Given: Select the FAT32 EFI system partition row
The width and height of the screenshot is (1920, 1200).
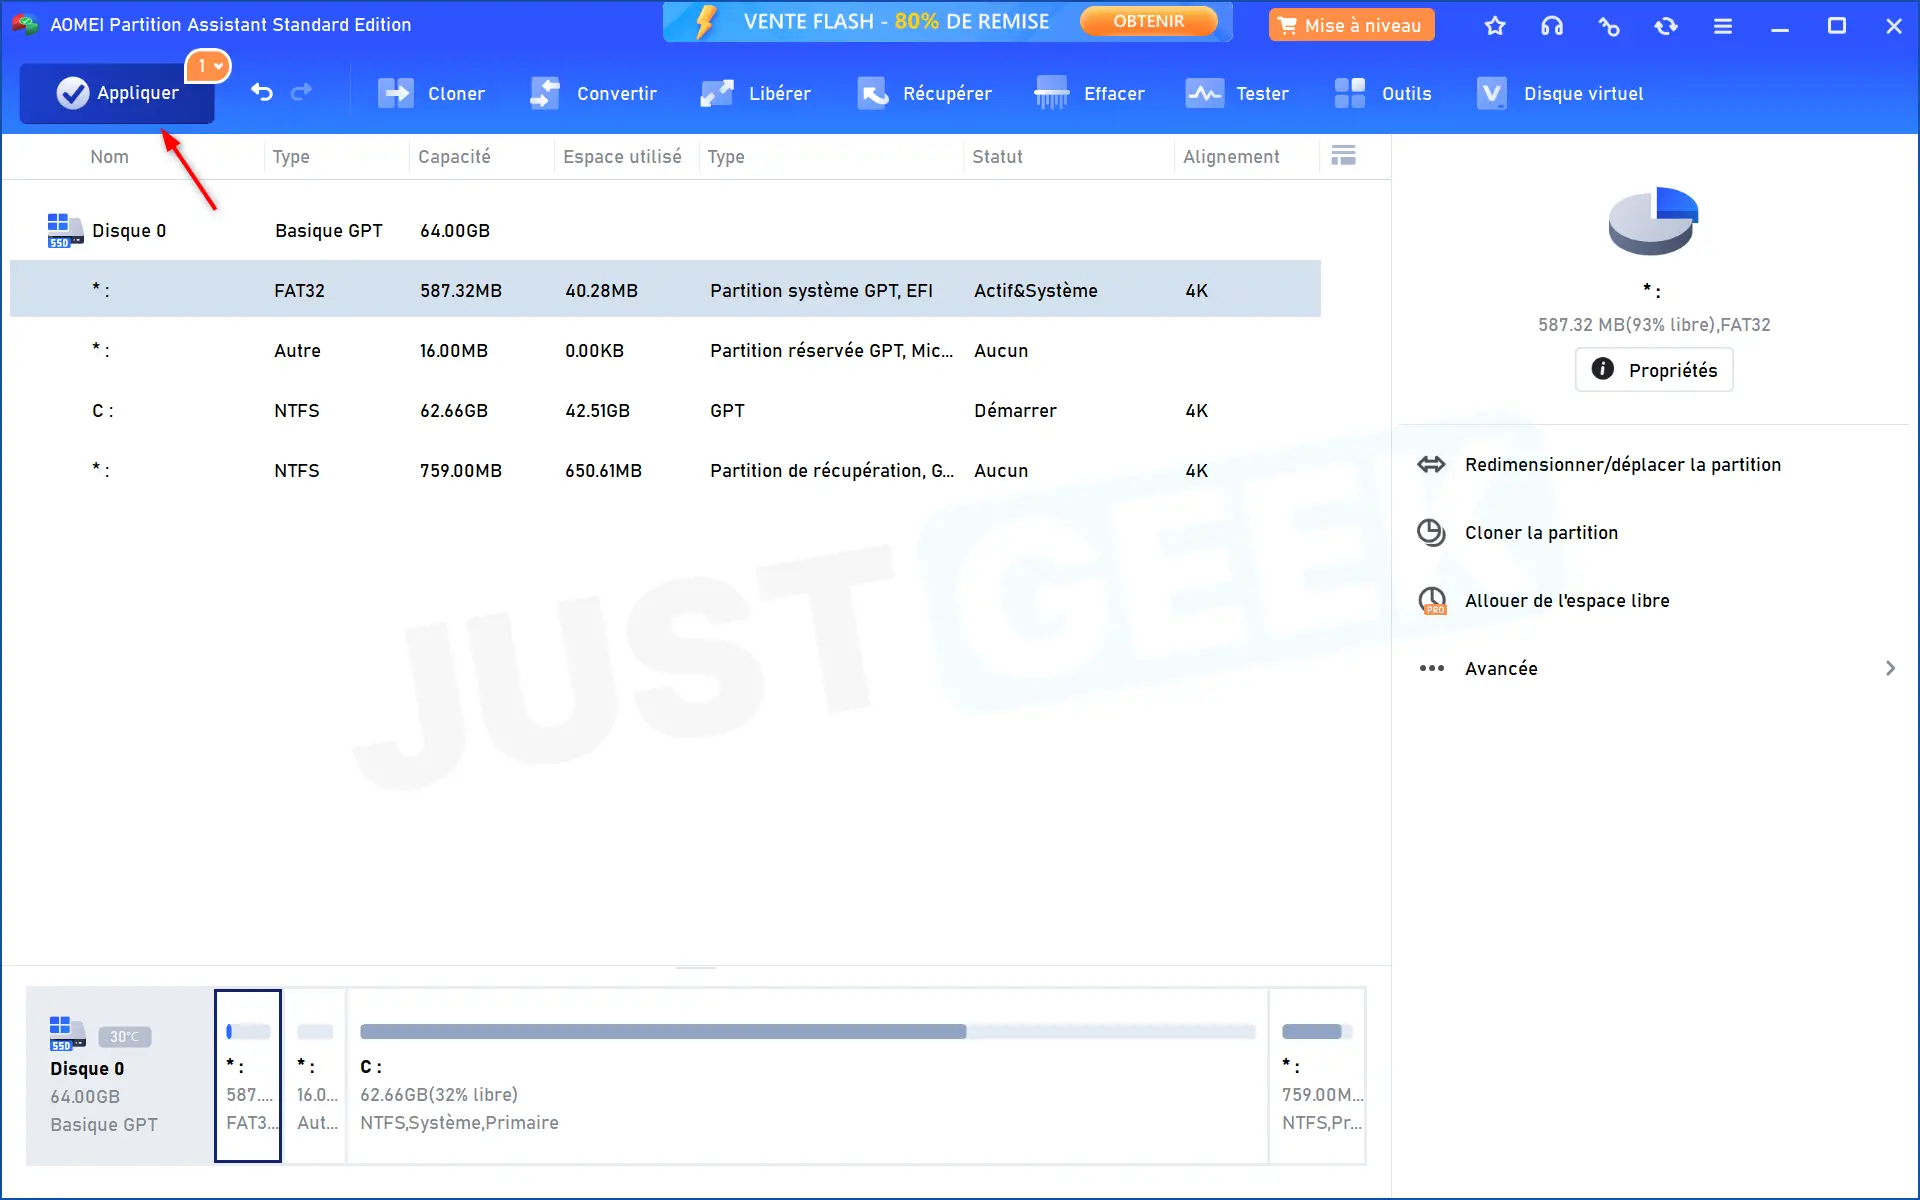Looking at the screenshot, I should click(665, 290).
